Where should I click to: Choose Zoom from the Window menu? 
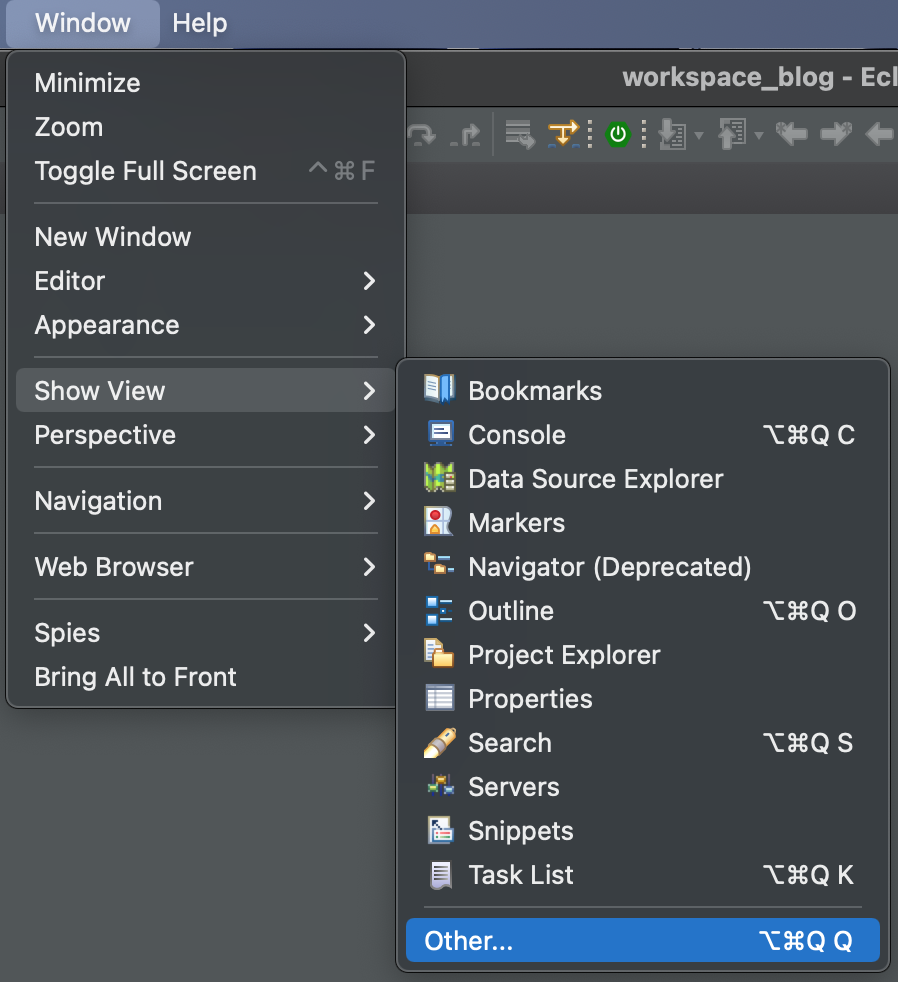tap(206, 127)
